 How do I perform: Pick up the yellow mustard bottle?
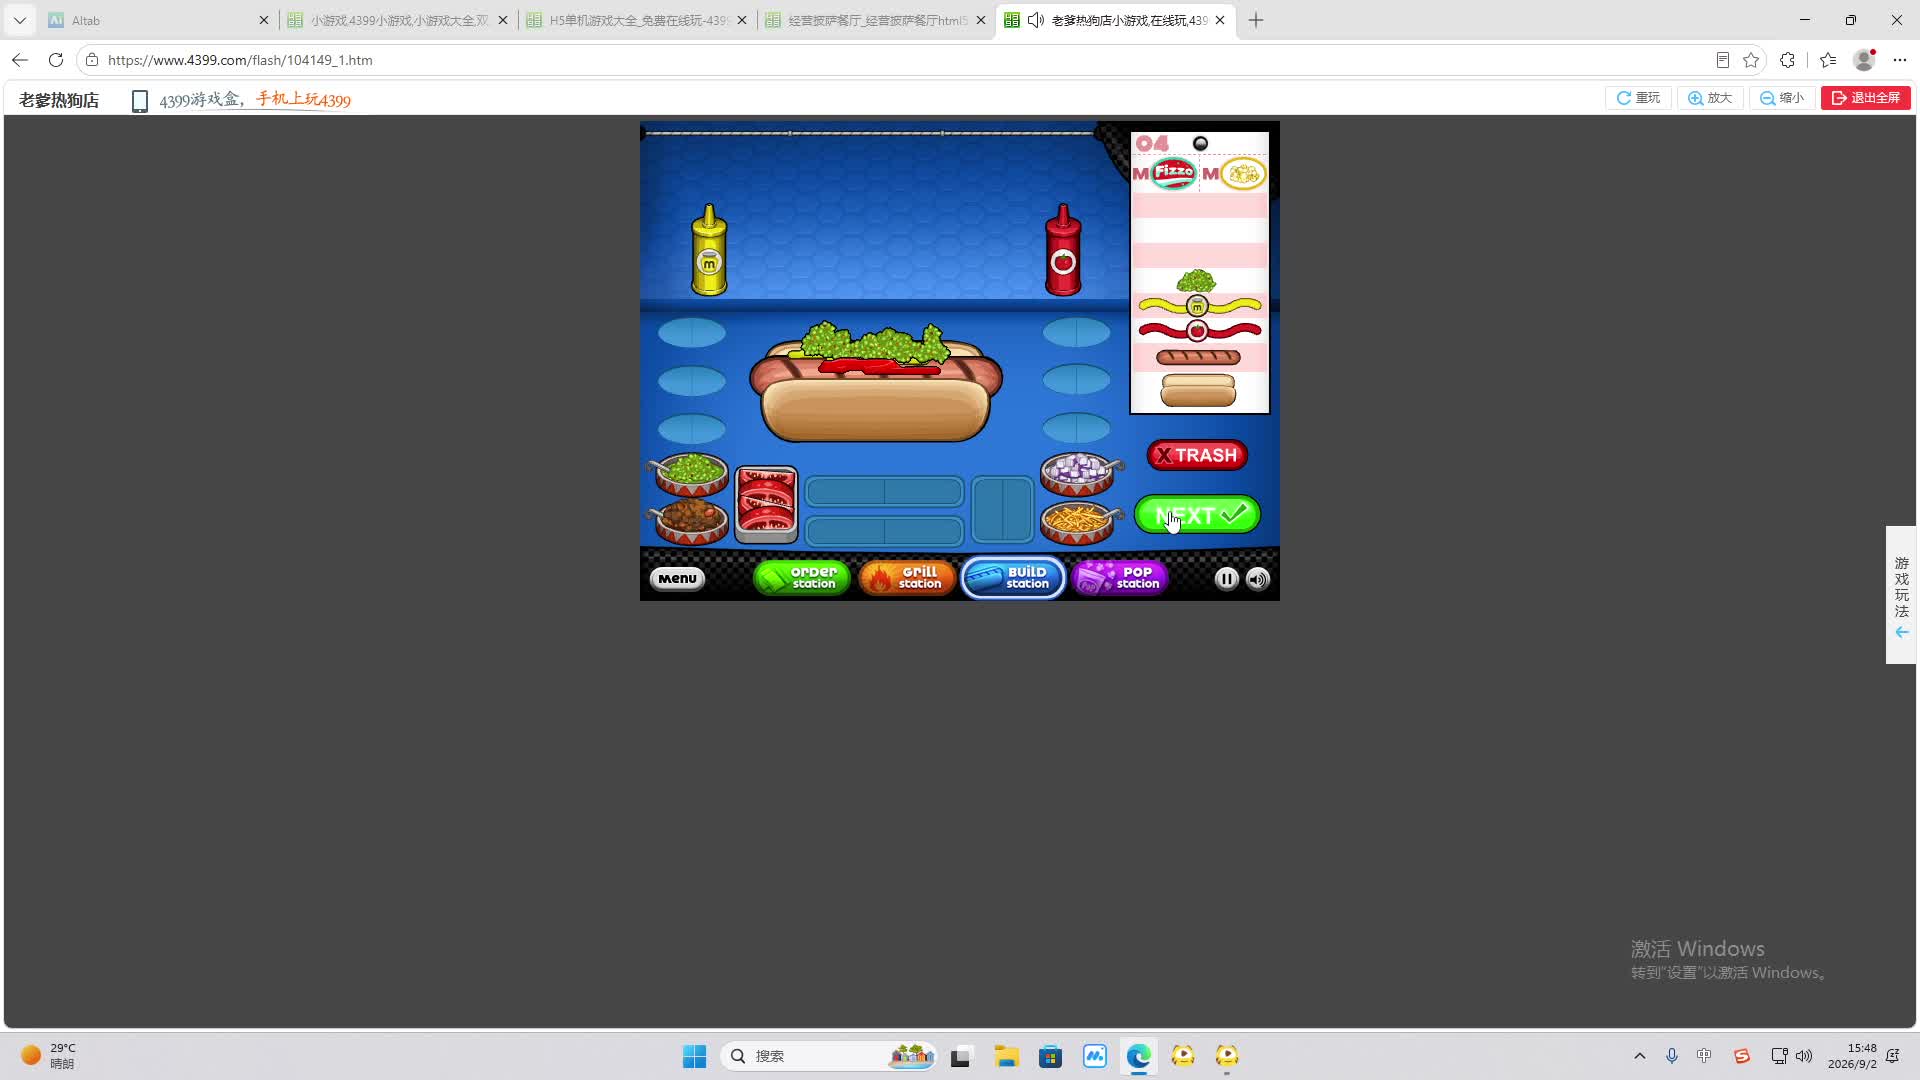pyautogui.click(x=709, y=250)
